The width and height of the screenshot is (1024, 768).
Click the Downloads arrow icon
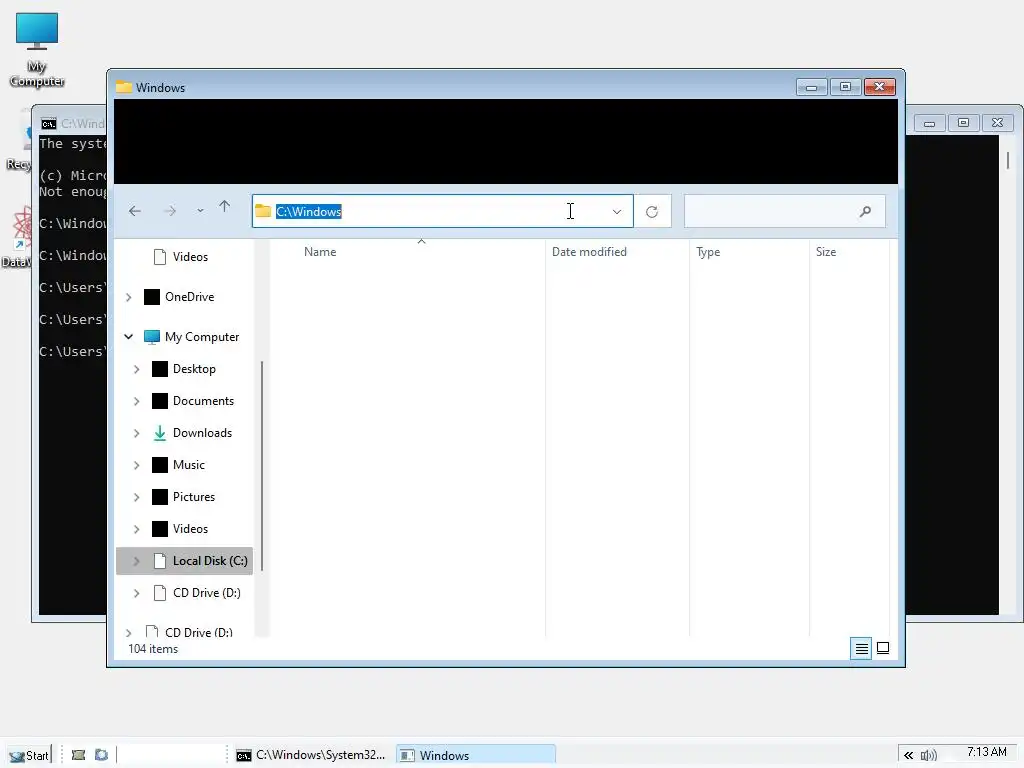click(x=159, y=433)
